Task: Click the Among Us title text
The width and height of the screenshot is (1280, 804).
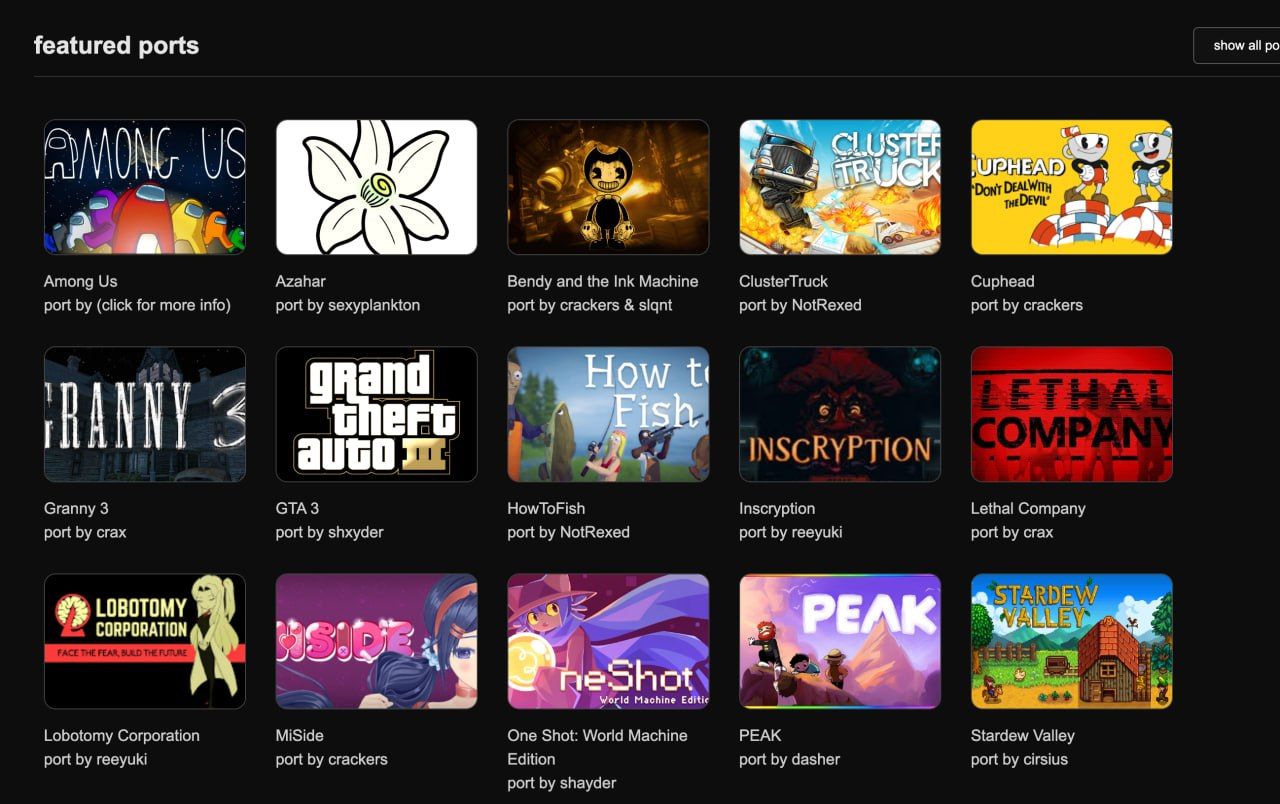Action: point(81,281)
